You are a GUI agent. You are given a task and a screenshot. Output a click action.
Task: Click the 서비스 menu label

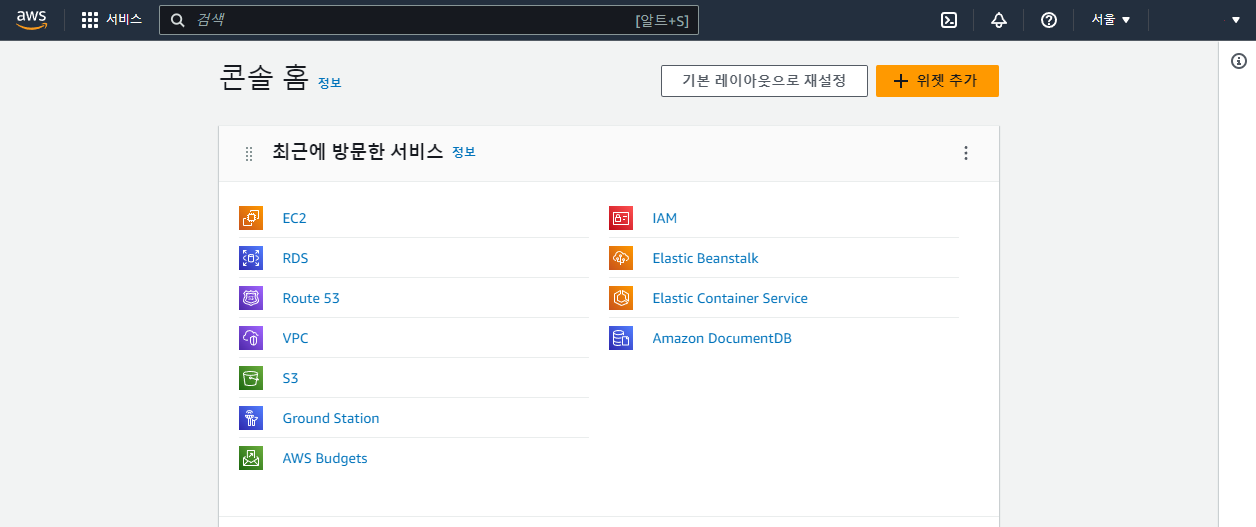tap(124, 20)
